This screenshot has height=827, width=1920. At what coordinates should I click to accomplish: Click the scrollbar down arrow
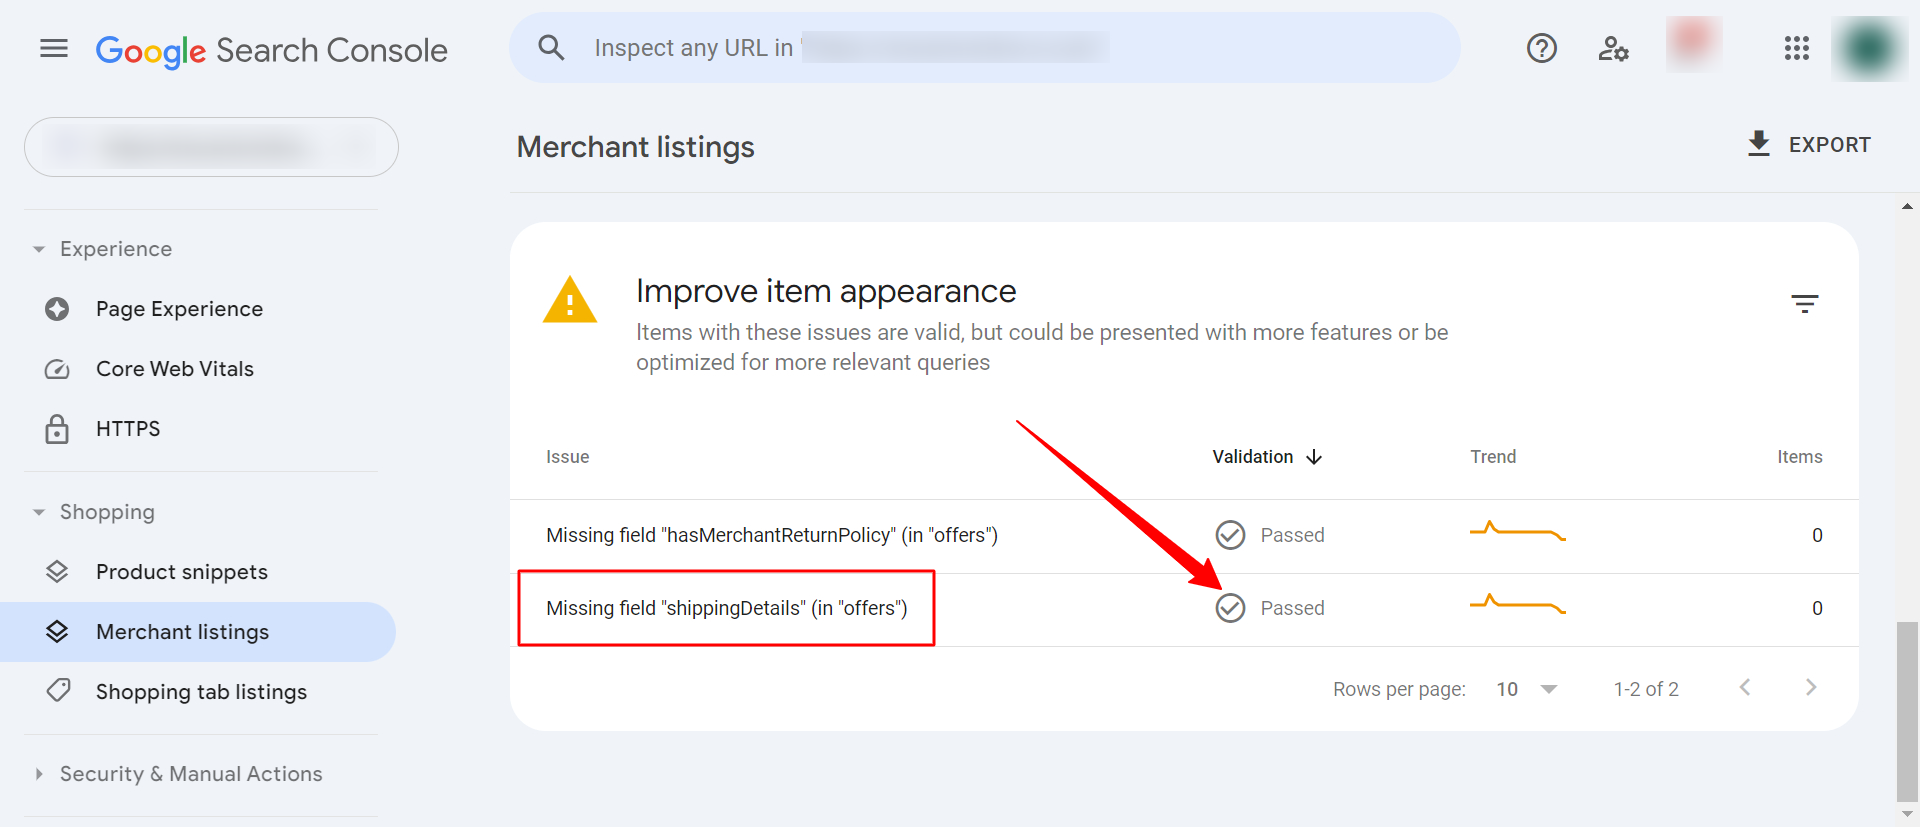point(1907,814)
